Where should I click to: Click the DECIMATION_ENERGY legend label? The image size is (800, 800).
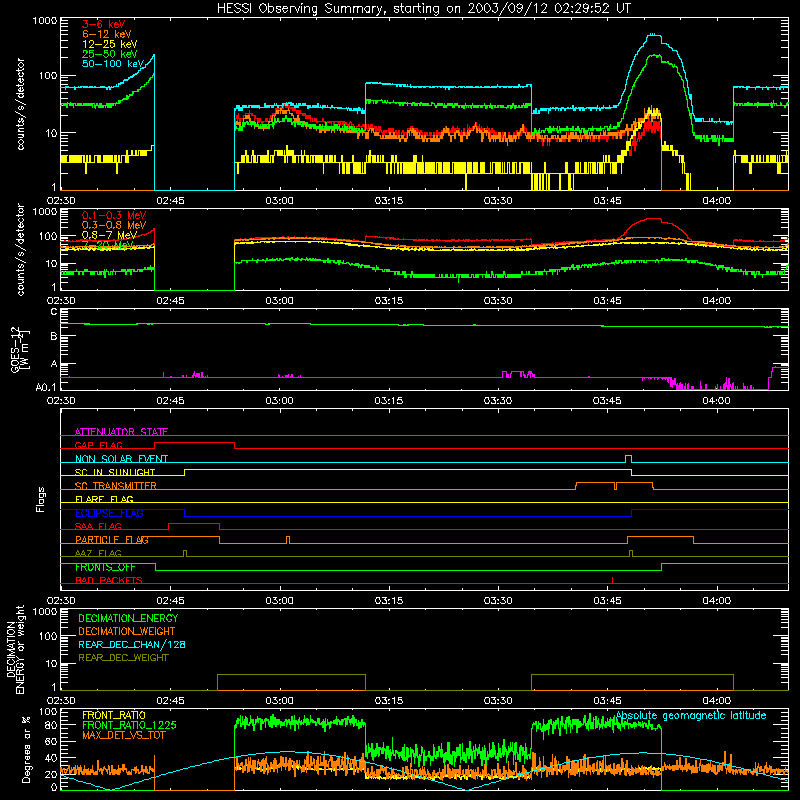pyautogui.click(x=128, y=618)
